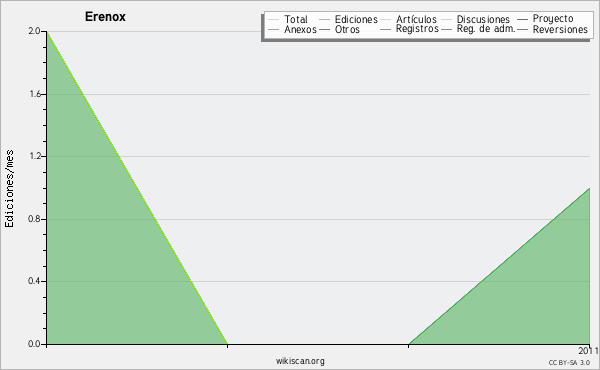Click the 1.6 y-axis value
This screenshot has width=600, height=370.
(34, 94)
